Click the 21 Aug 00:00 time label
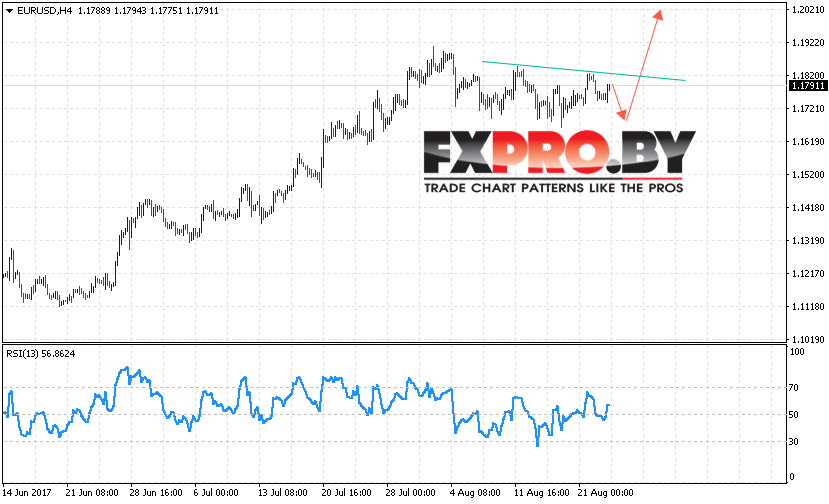This screenshot has width=829, height=504. tap(606, 493)
